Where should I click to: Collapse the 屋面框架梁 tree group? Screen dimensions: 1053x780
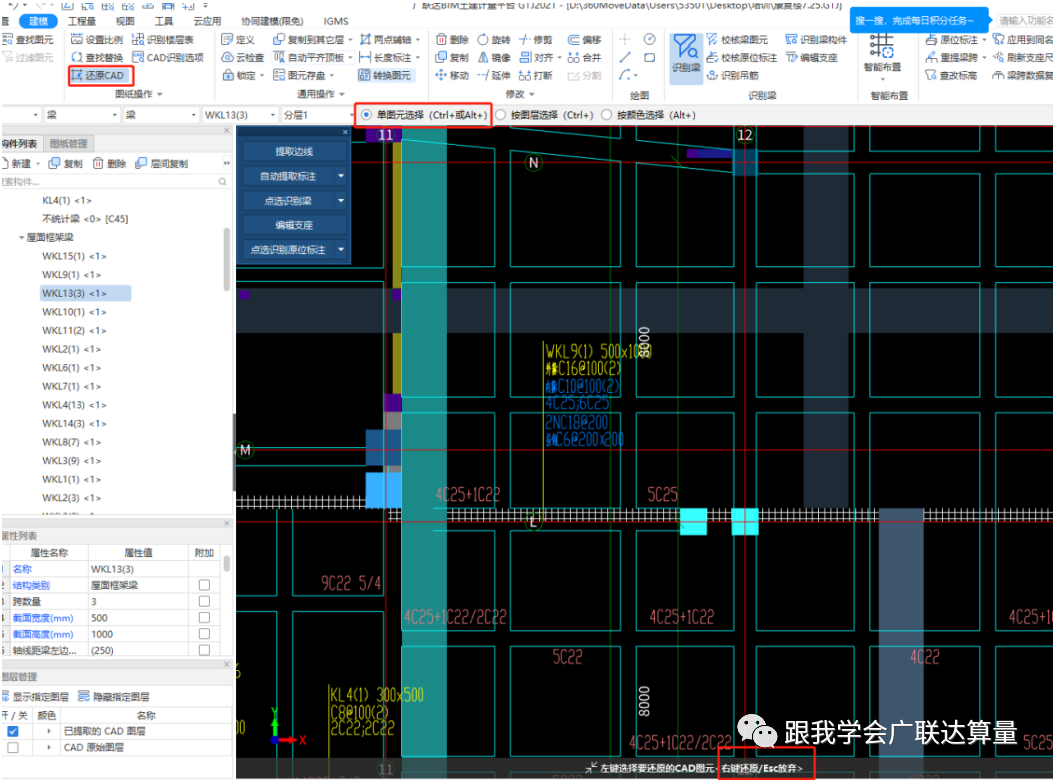tap(21, 237)
